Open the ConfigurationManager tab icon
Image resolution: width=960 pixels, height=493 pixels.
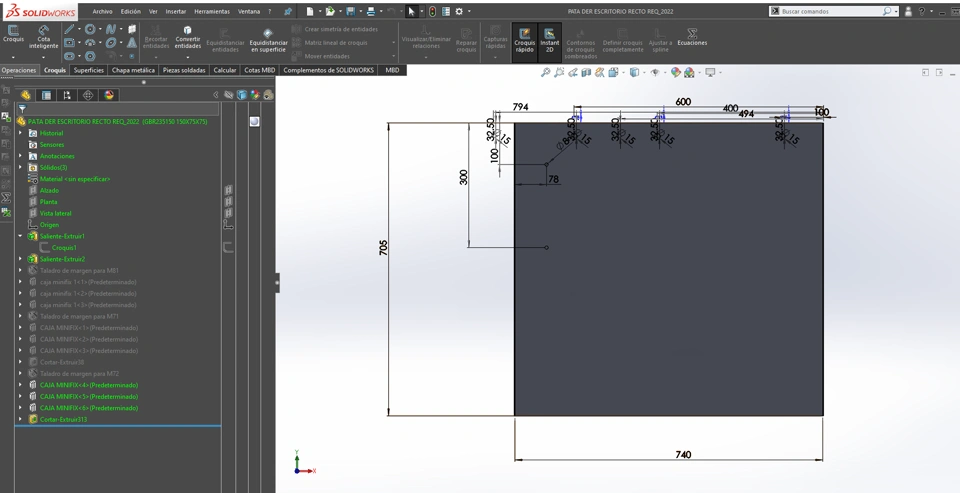coord(67,95)
